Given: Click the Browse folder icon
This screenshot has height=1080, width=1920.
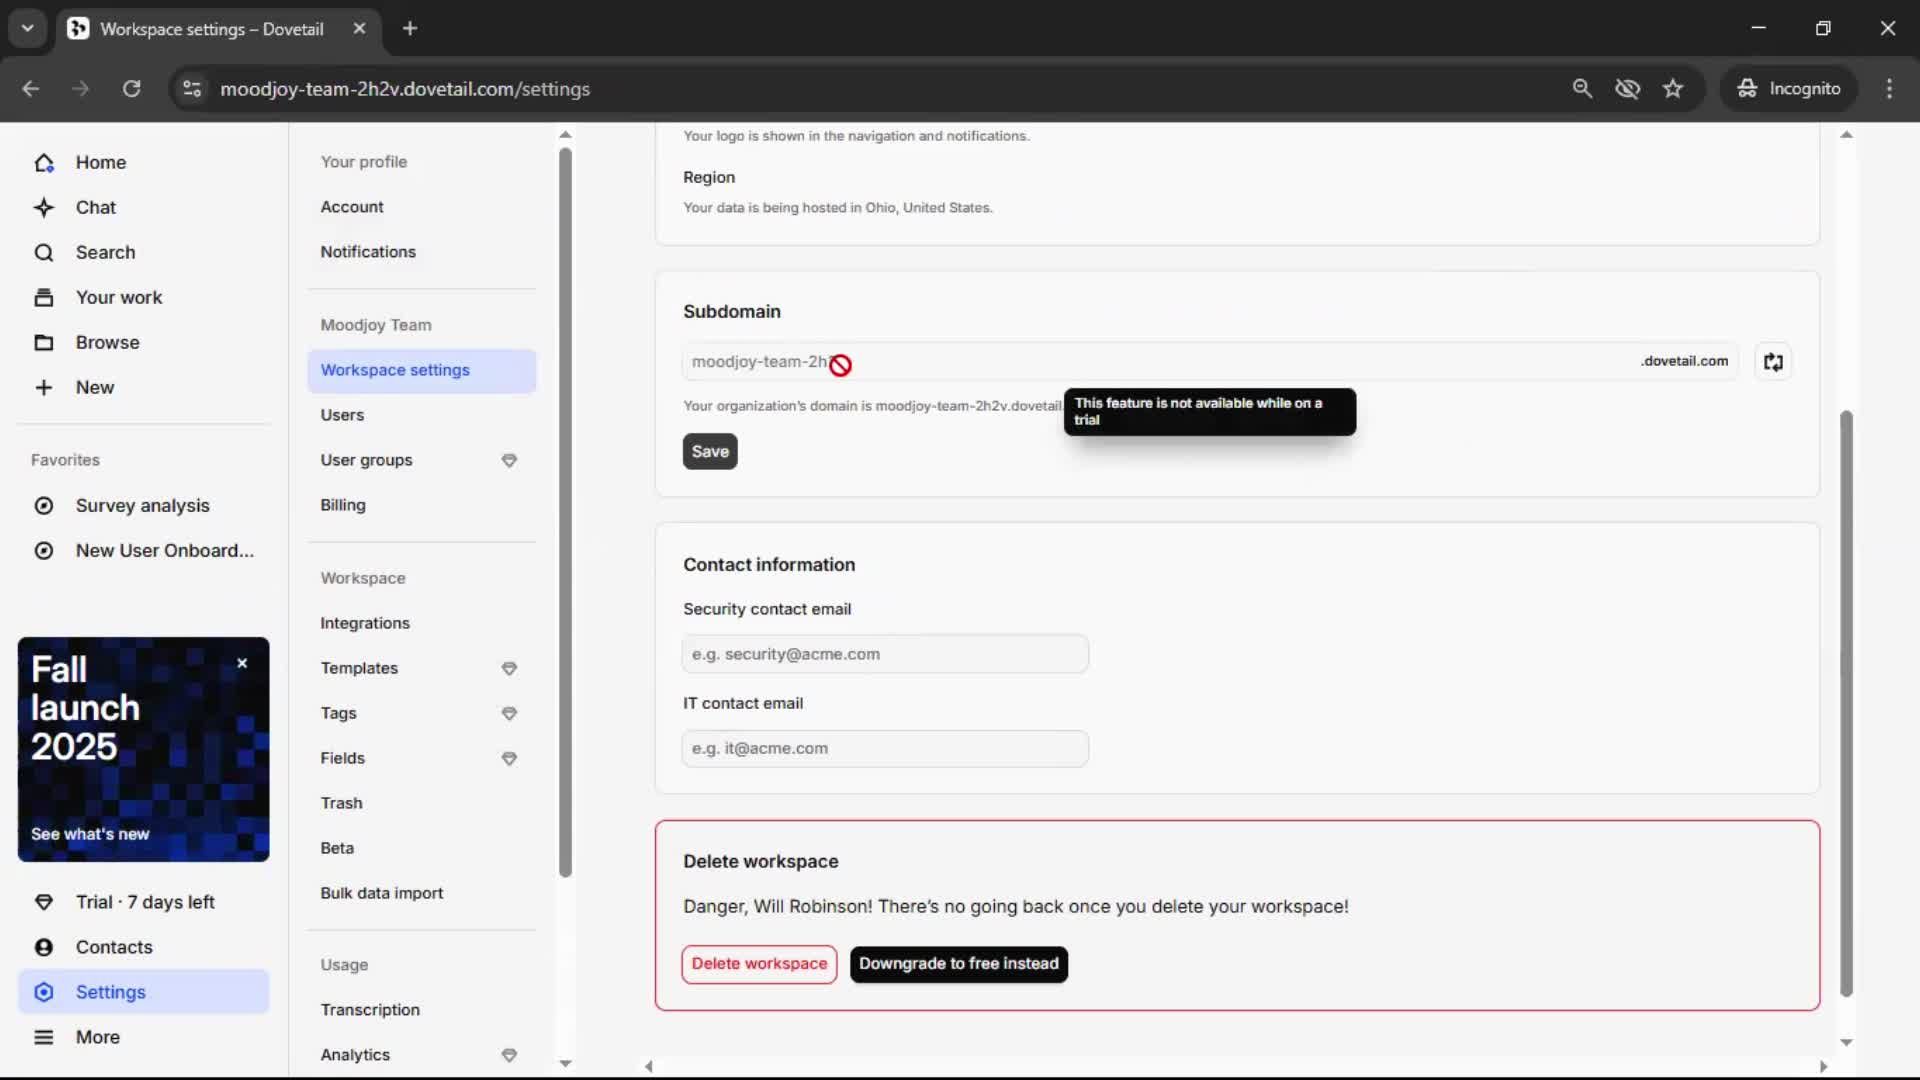Looking at the screenshot, I should (44, 343).
